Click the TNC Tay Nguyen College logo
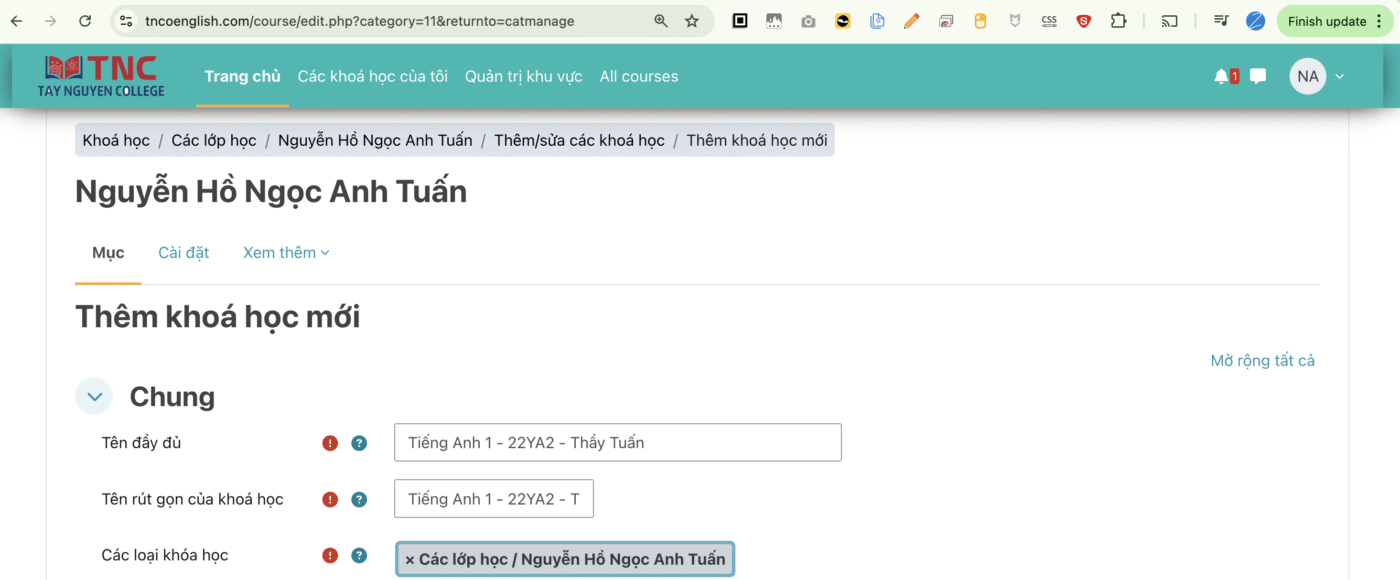Viewport: 1400px width, 580px height. (x=101, y=76)
